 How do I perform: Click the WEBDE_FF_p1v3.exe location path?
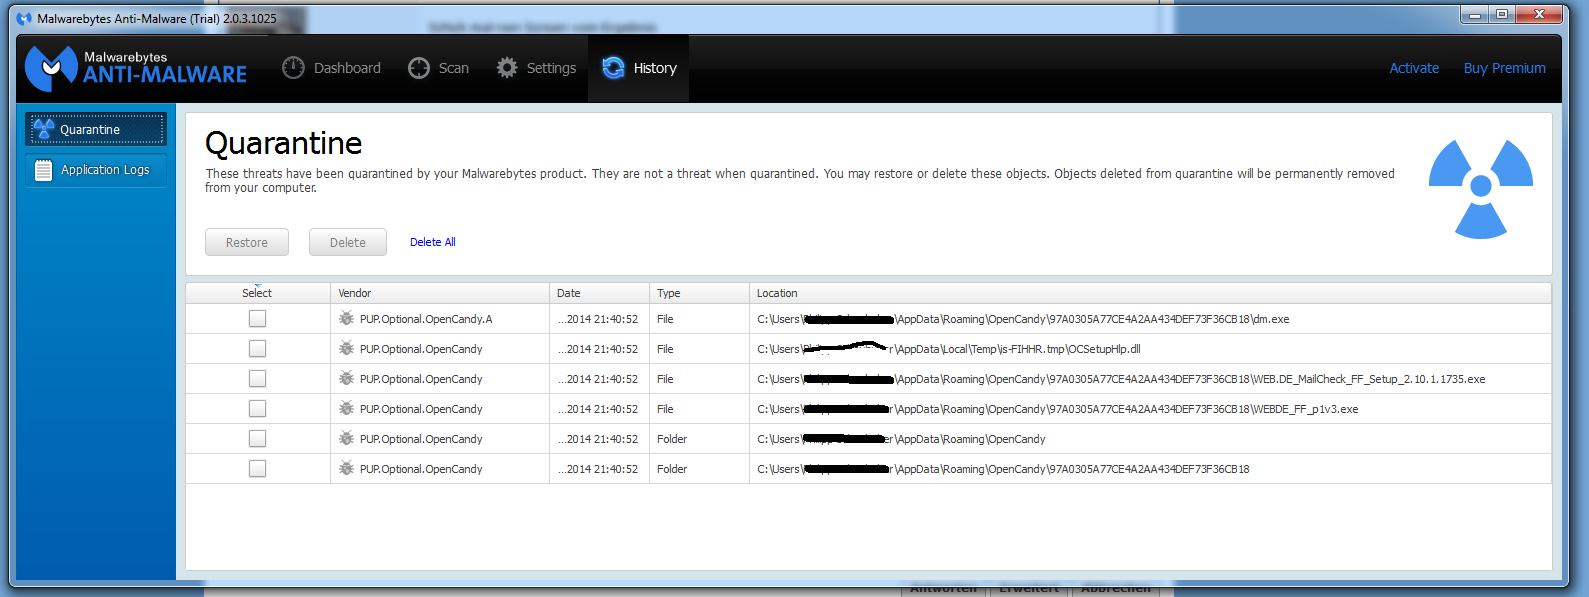pos(1057,409)
